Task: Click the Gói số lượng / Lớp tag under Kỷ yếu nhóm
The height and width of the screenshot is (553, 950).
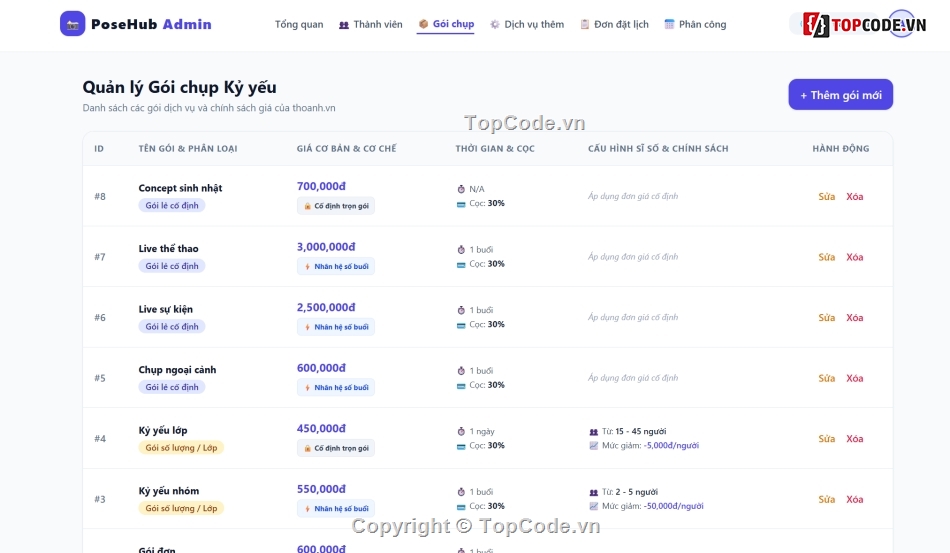Action: point(181,508)
